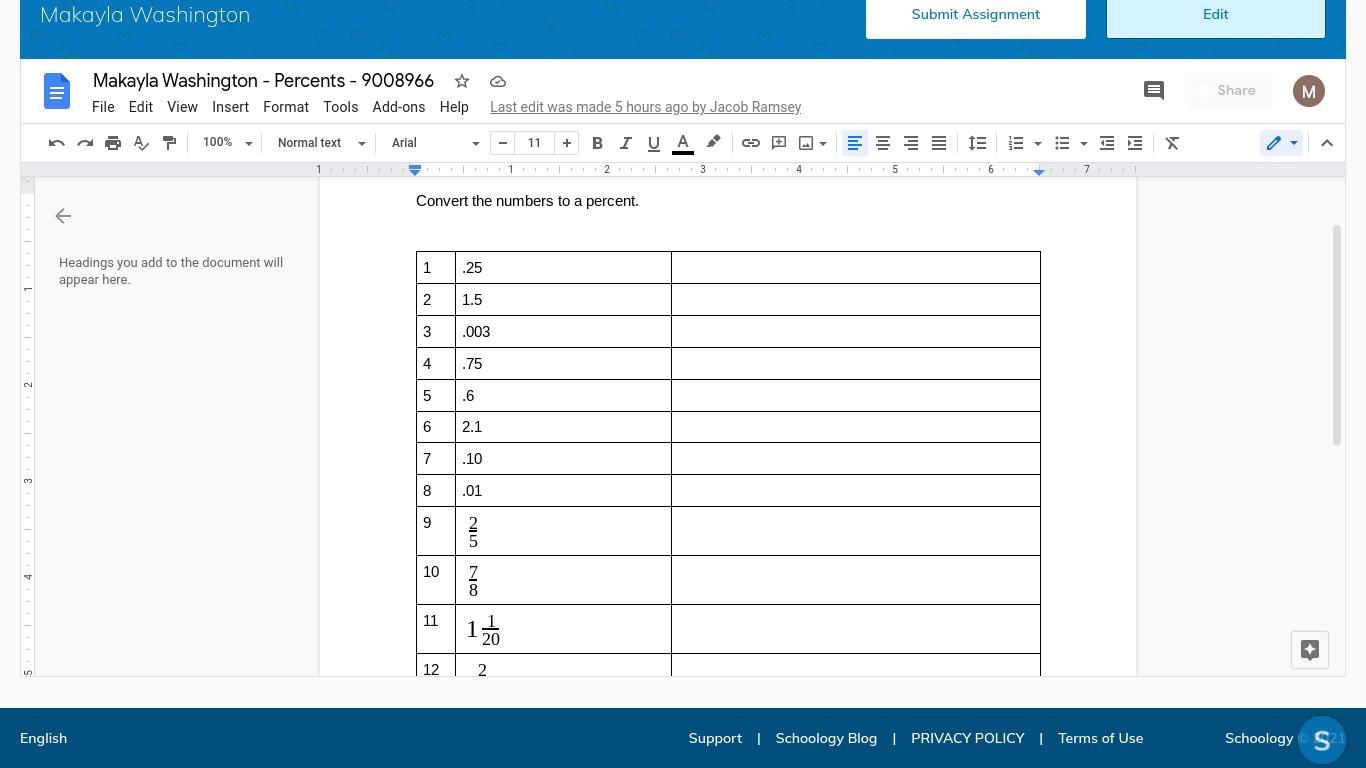Set justified text alignment
The width and height of the screenshot is (1366, 768).
[x=939, y=143]
